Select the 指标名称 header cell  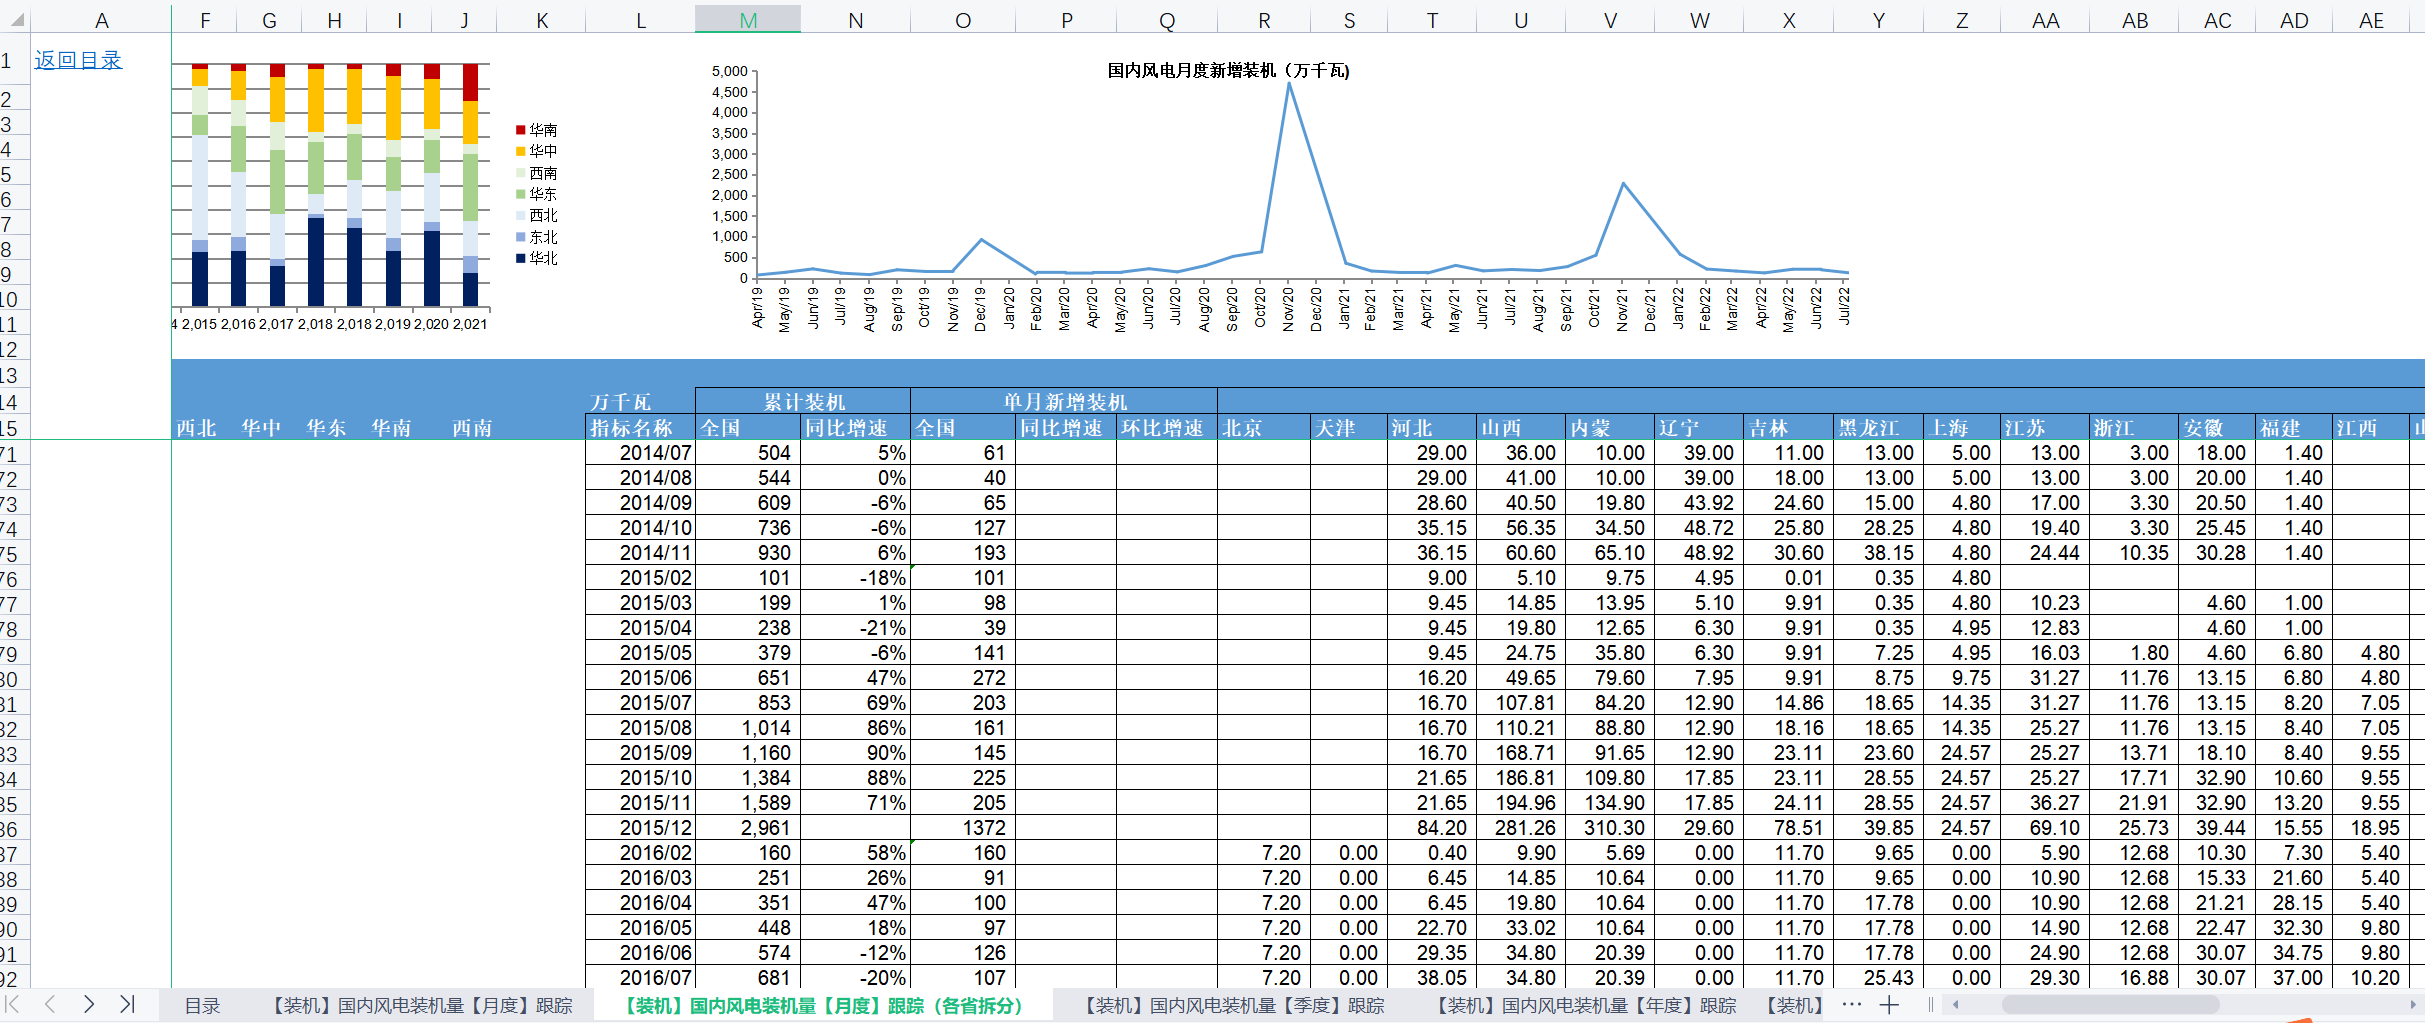coord(640,427)
